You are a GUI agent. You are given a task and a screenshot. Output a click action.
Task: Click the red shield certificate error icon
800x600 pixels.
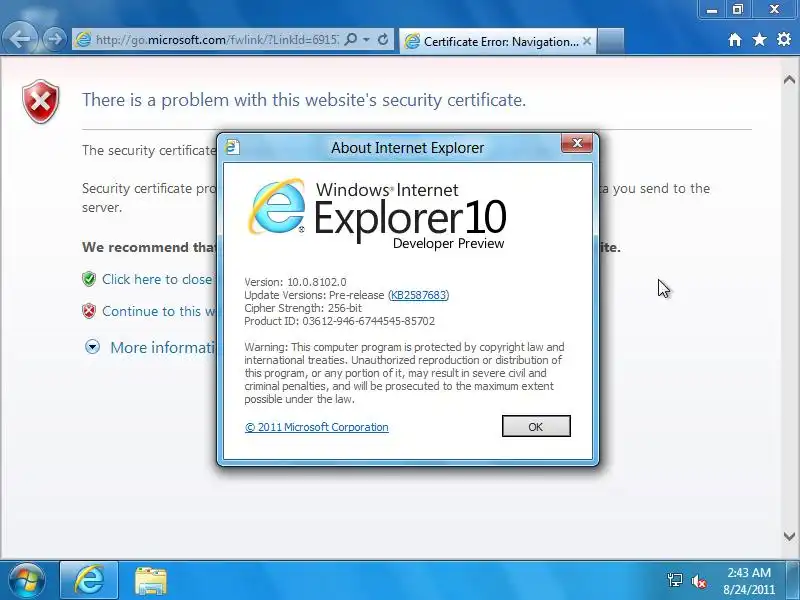coord(41,101)
